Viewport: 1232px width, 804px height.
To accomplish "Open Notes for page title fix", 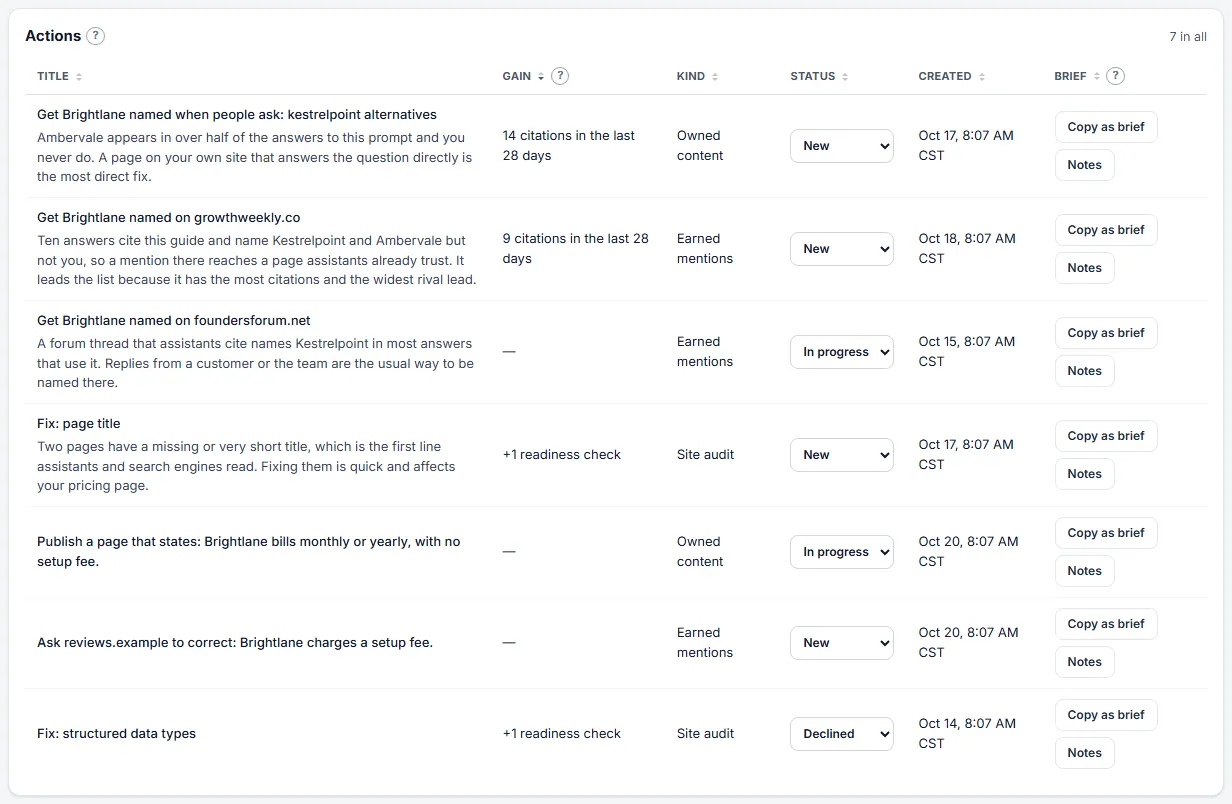I will pos(1084,474).
